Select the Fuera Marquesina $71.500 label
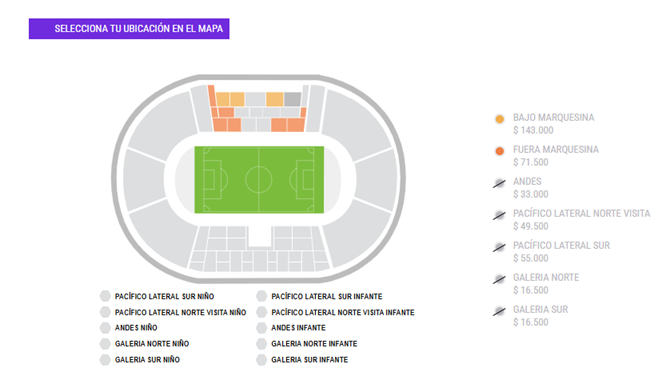666x372 pixels. 556,156
